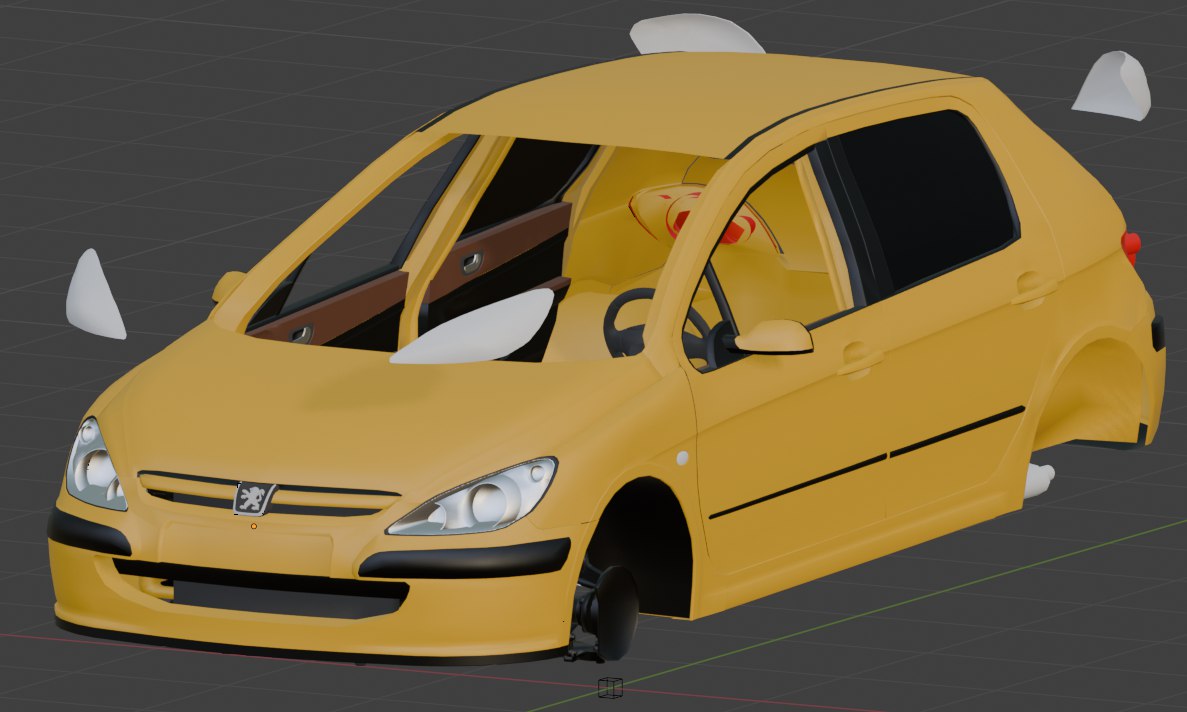1187x712 pixels.
Task: Select the black brake assembly in front wheel arch
Action: point(606,613)
